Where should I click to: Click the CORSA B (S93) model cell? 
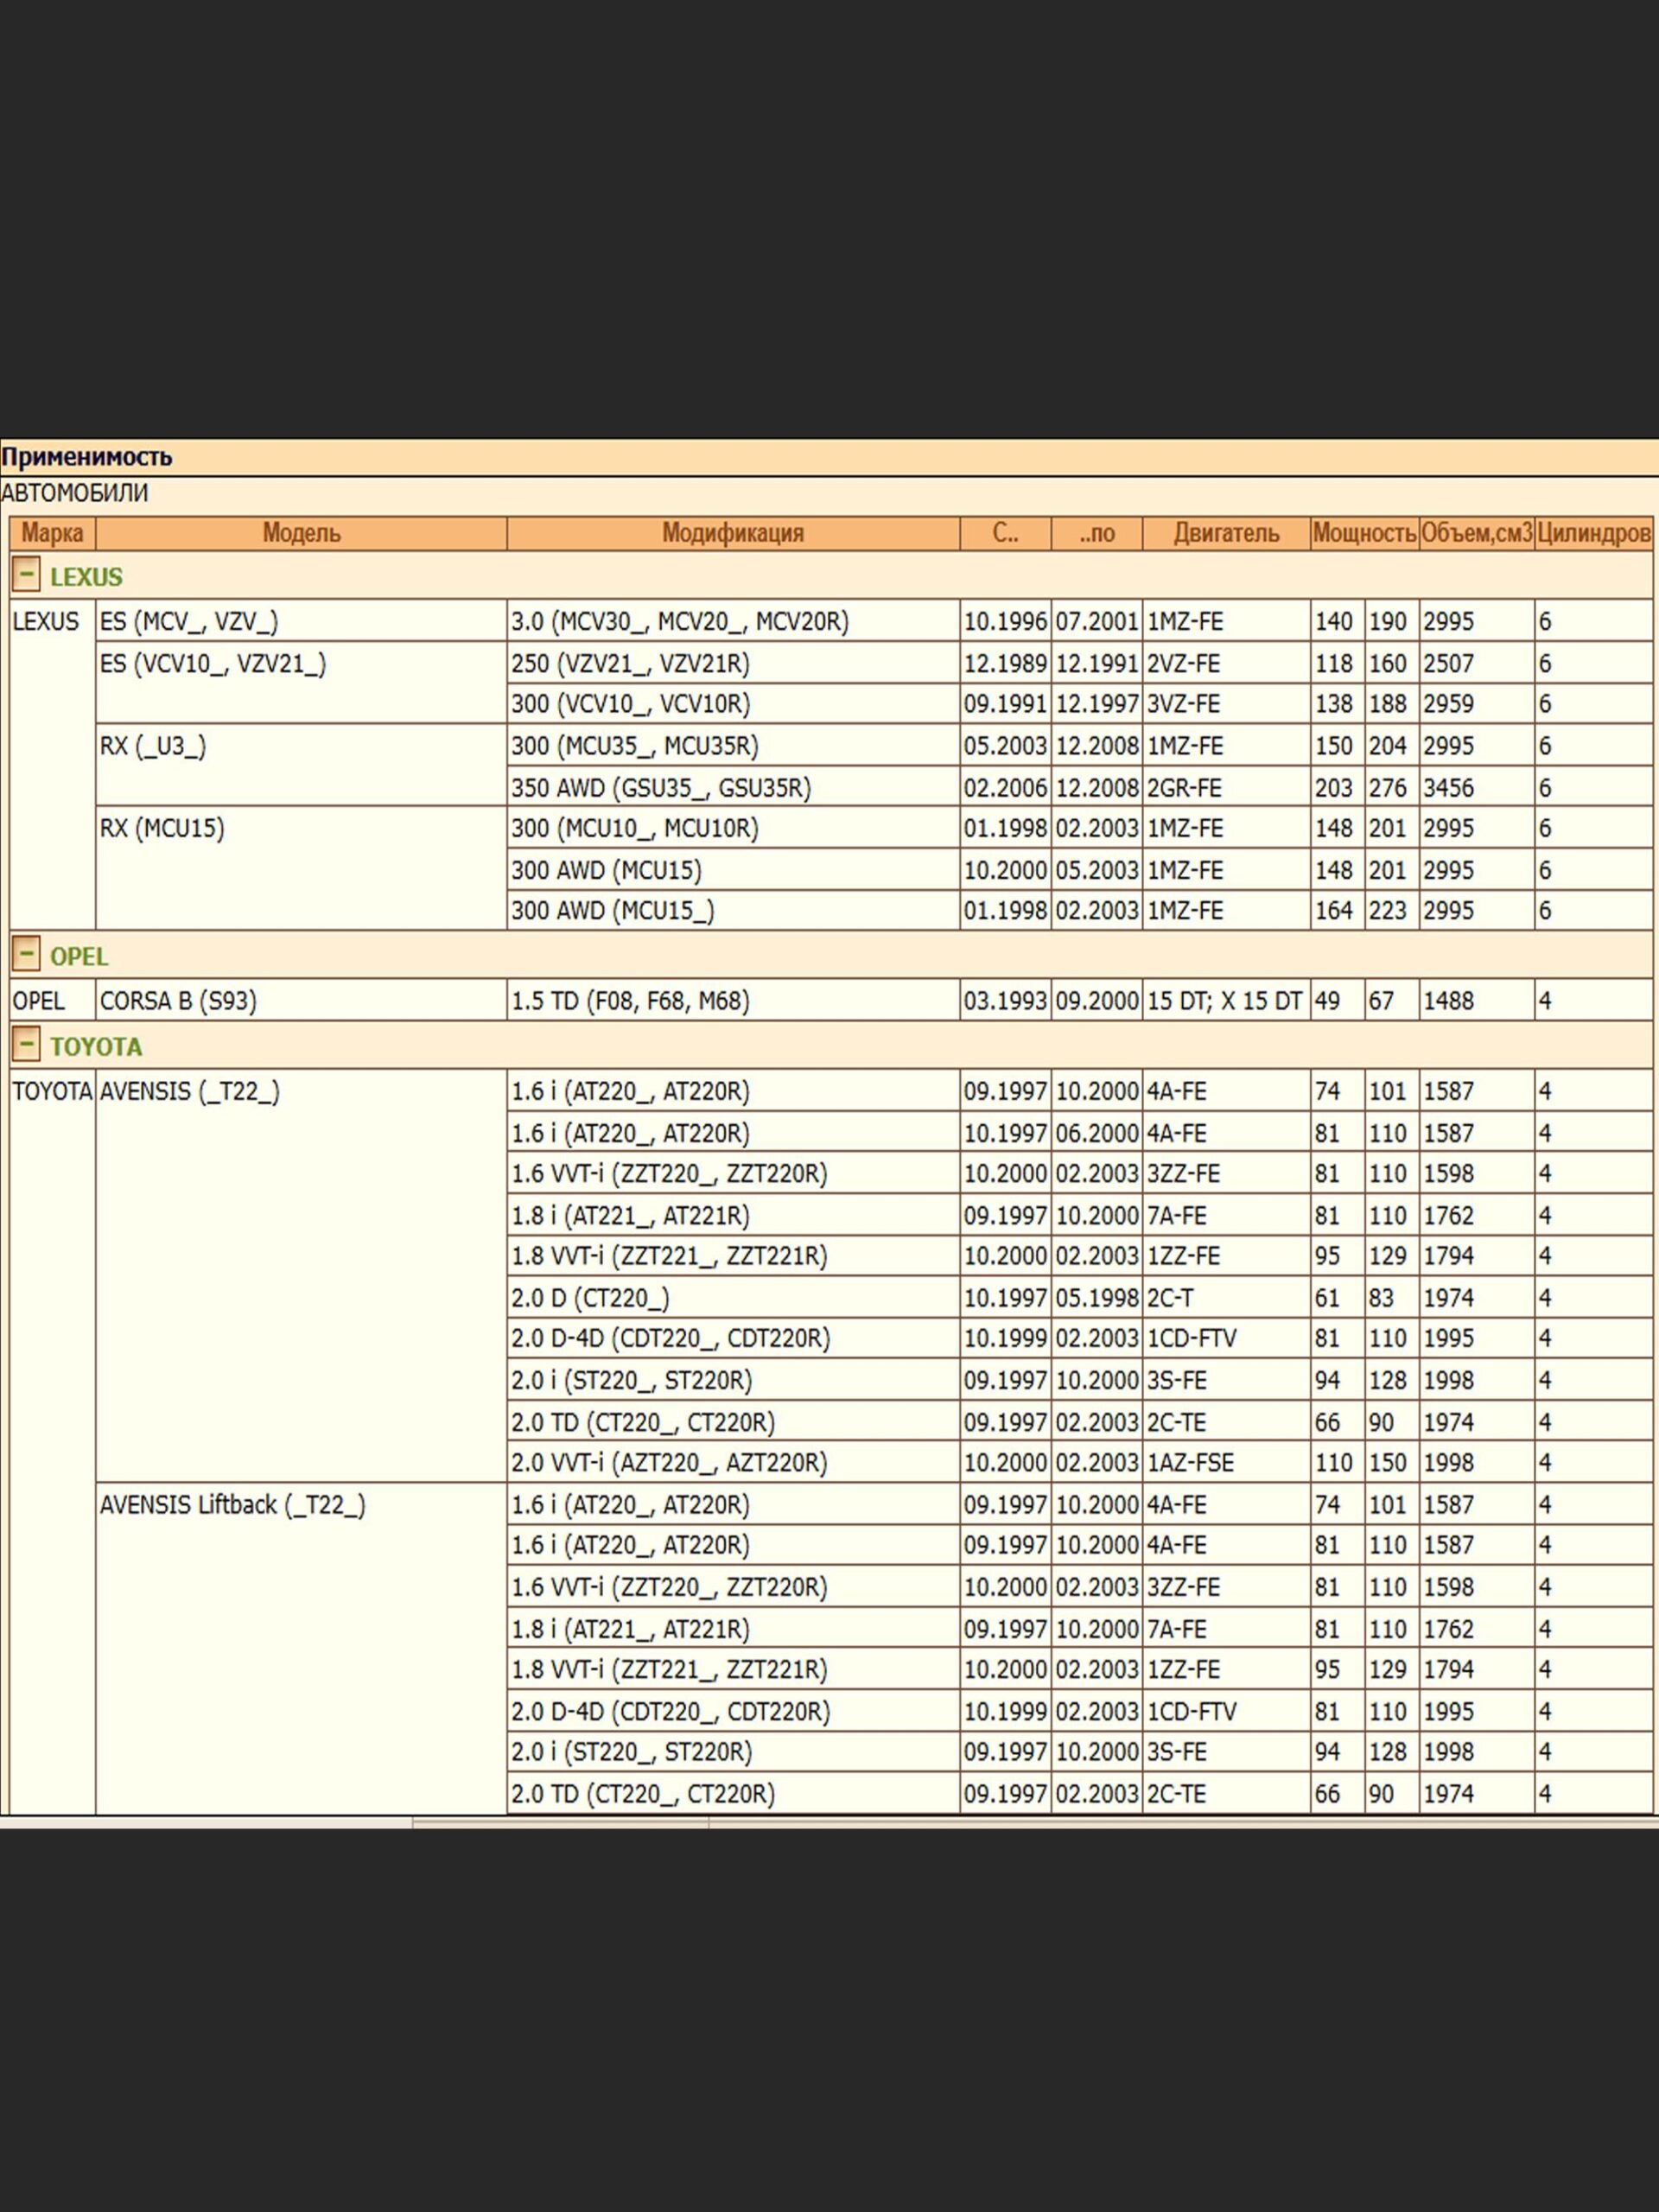coord(178,1001)
